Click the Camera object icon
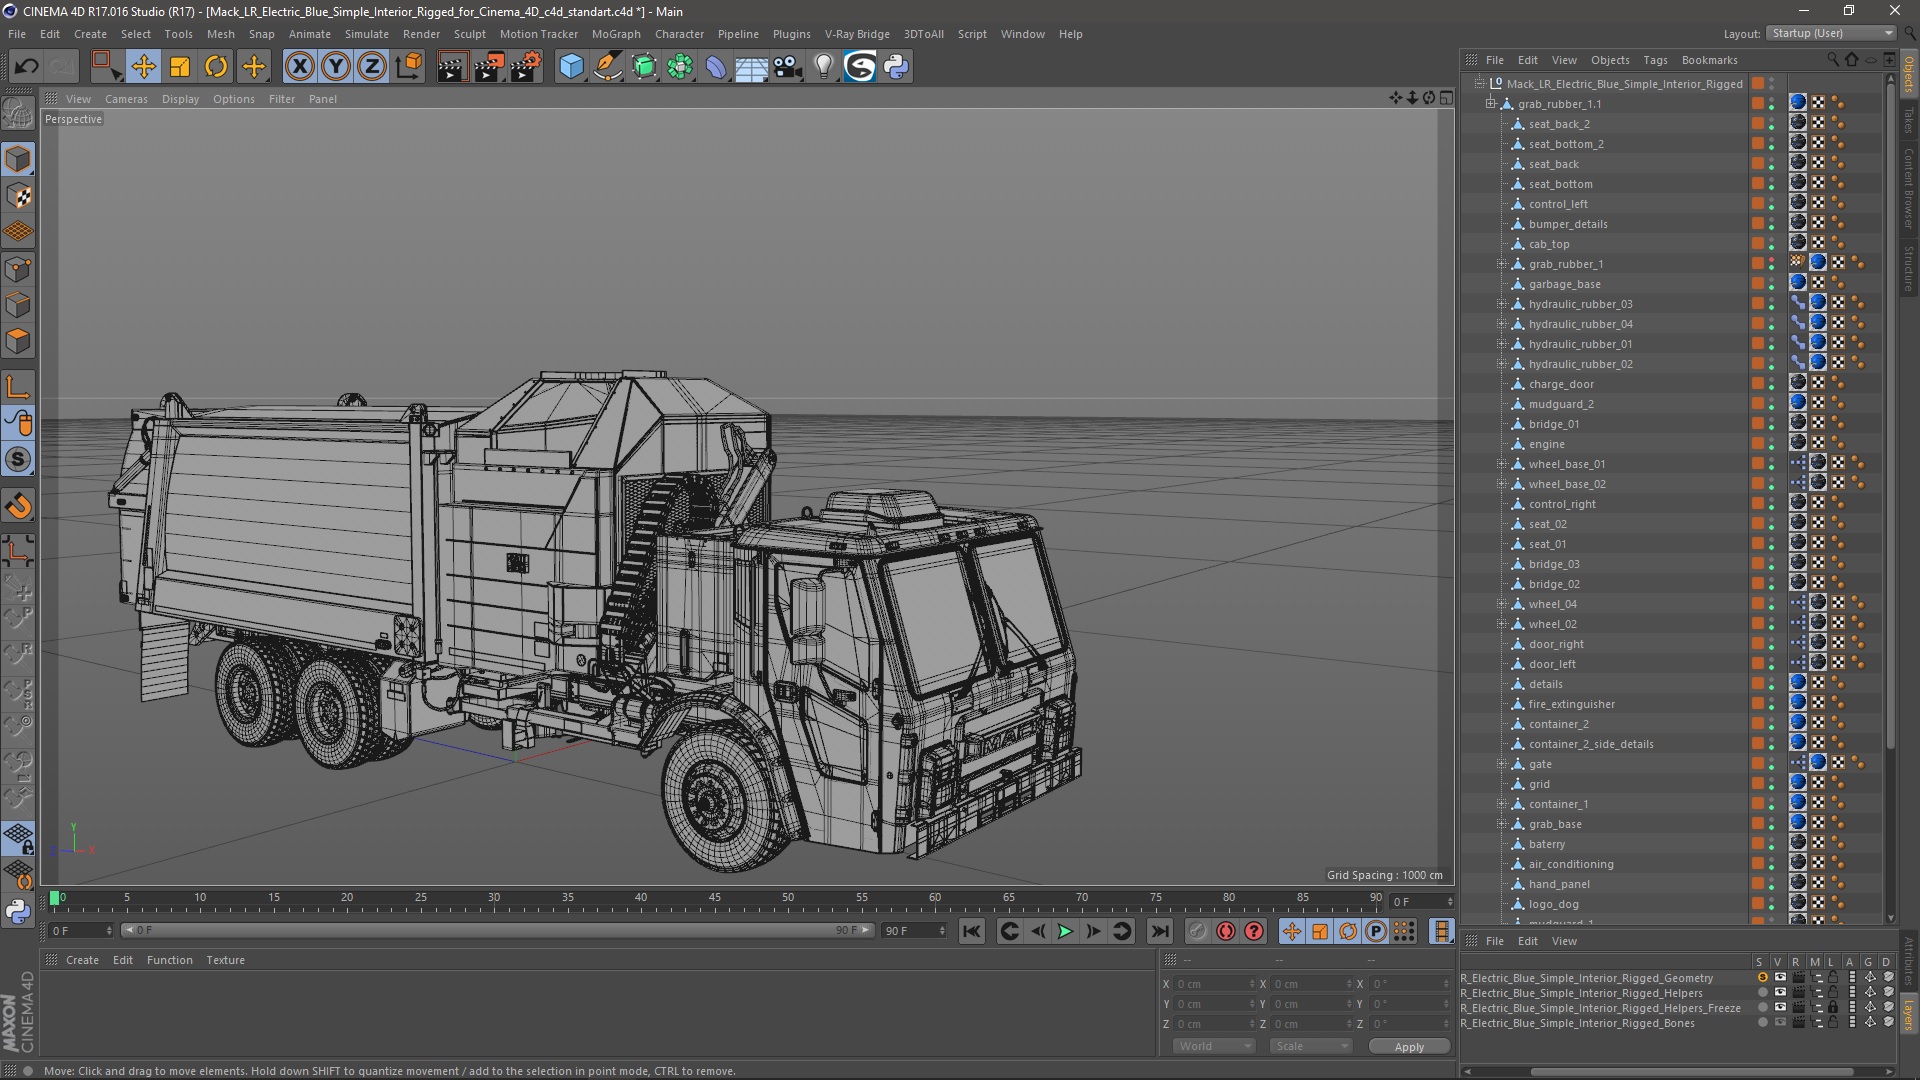 tap(788, 67)
